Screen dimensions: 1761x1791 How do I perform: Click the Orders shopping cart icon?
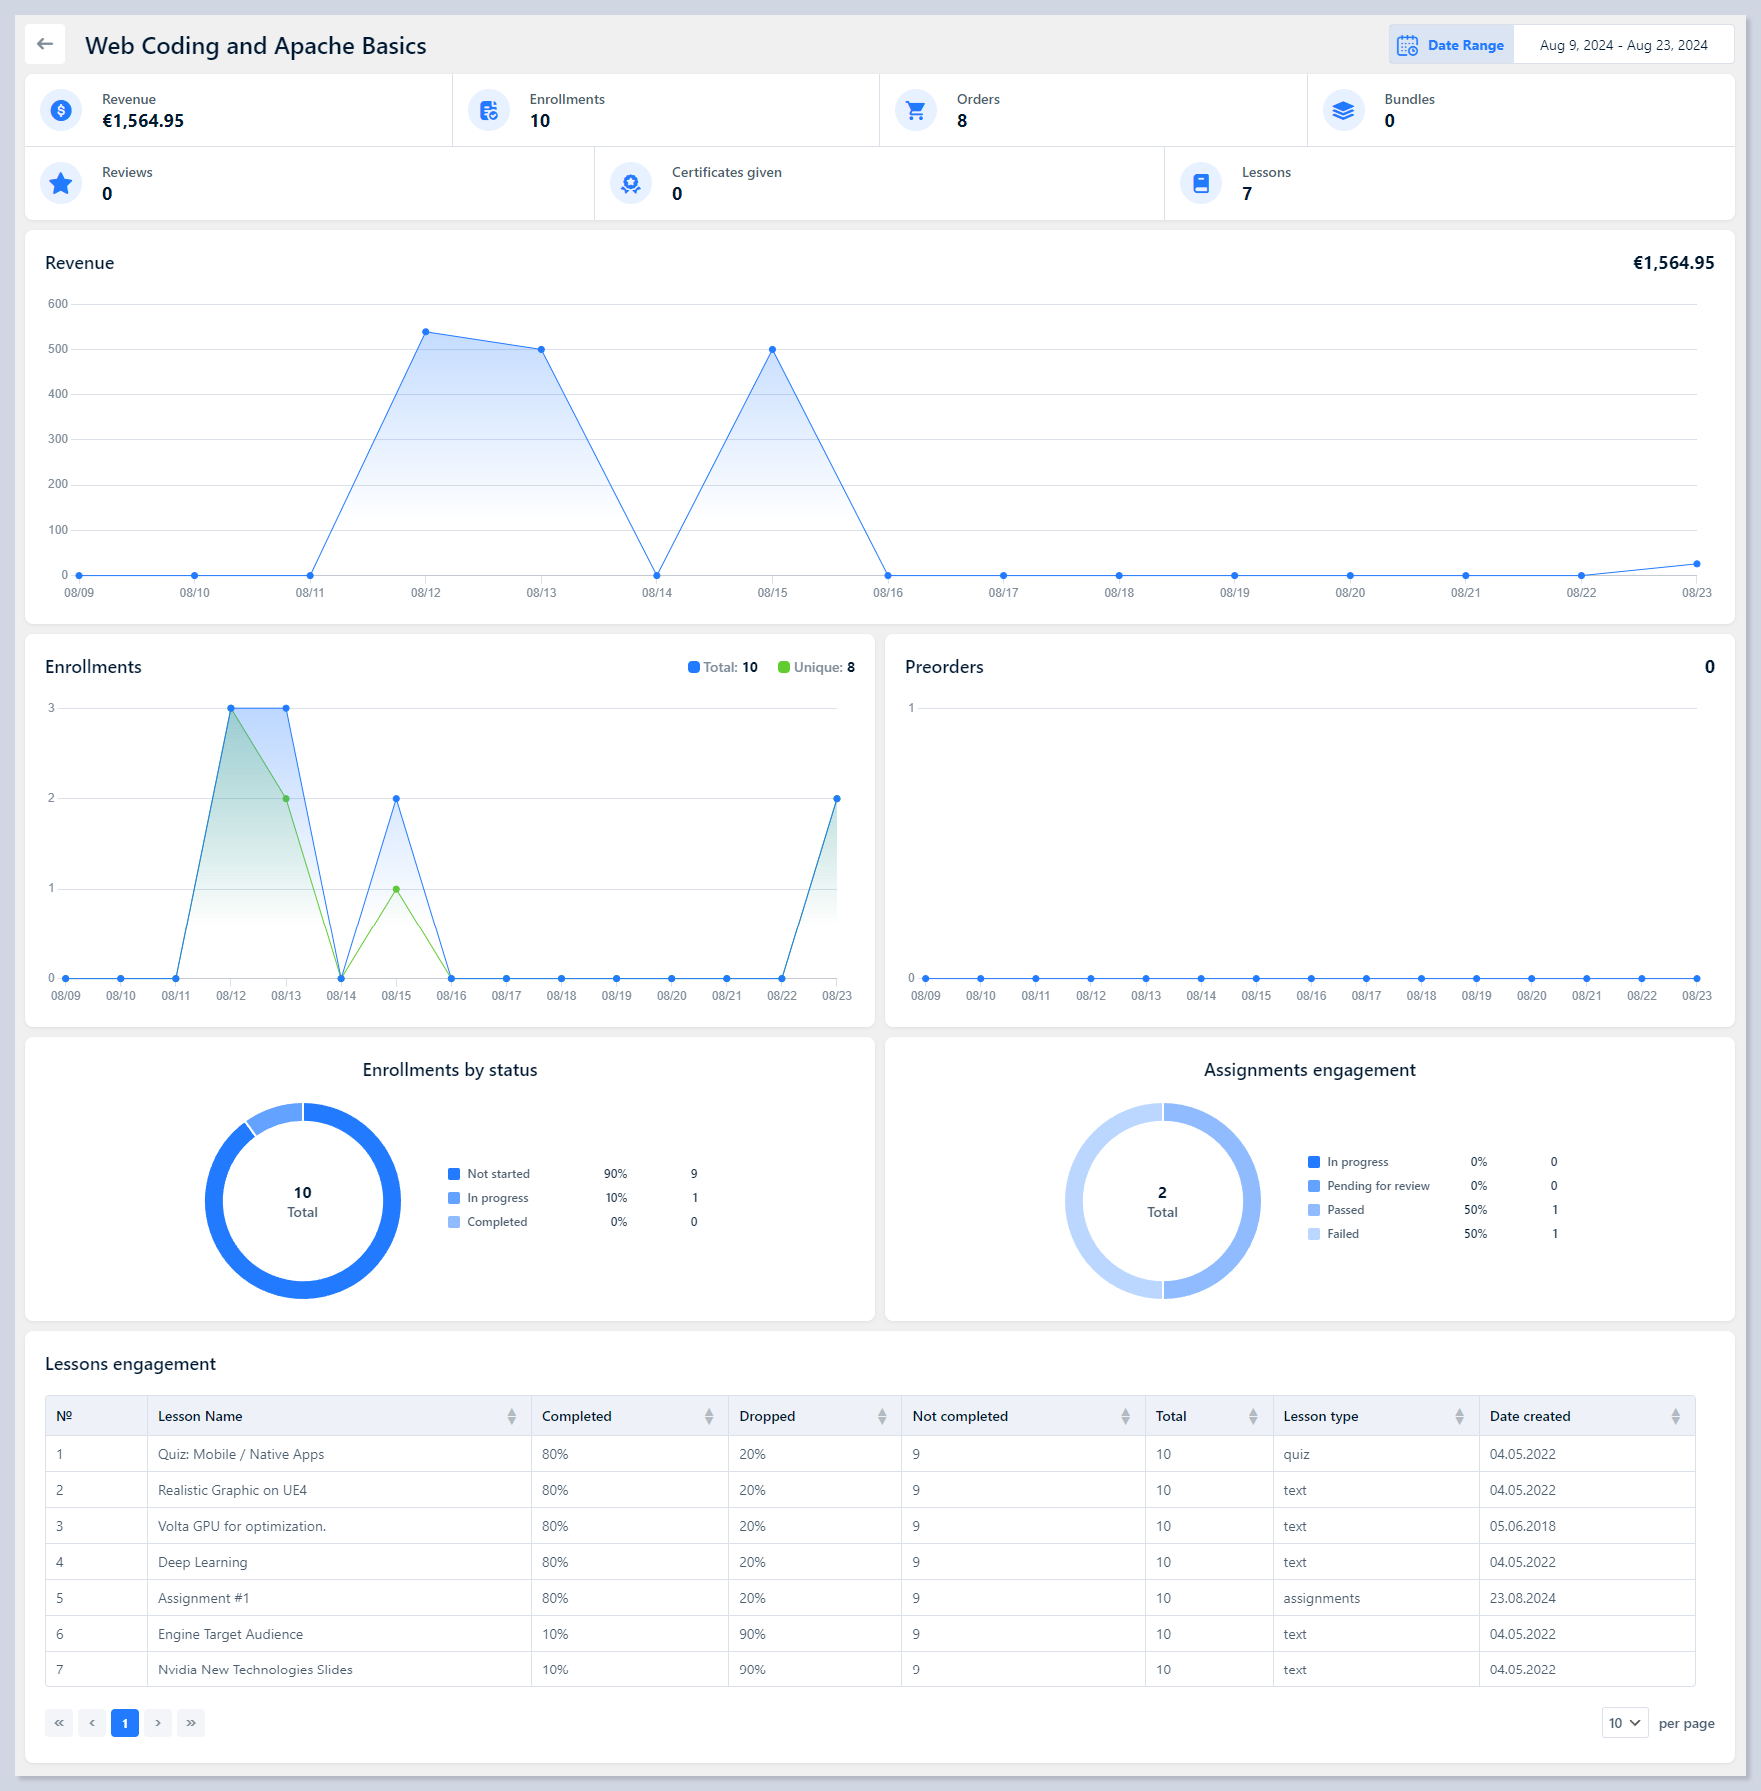click(916, 110)
